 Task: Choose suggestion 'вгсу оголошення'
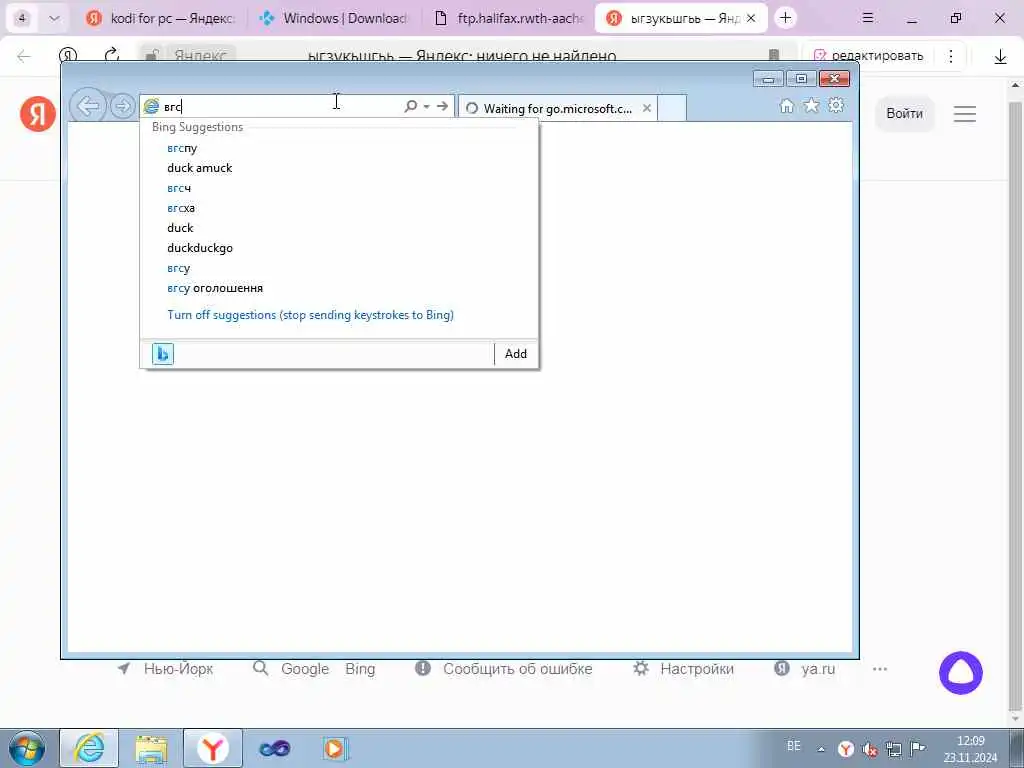tap(215, 288)
